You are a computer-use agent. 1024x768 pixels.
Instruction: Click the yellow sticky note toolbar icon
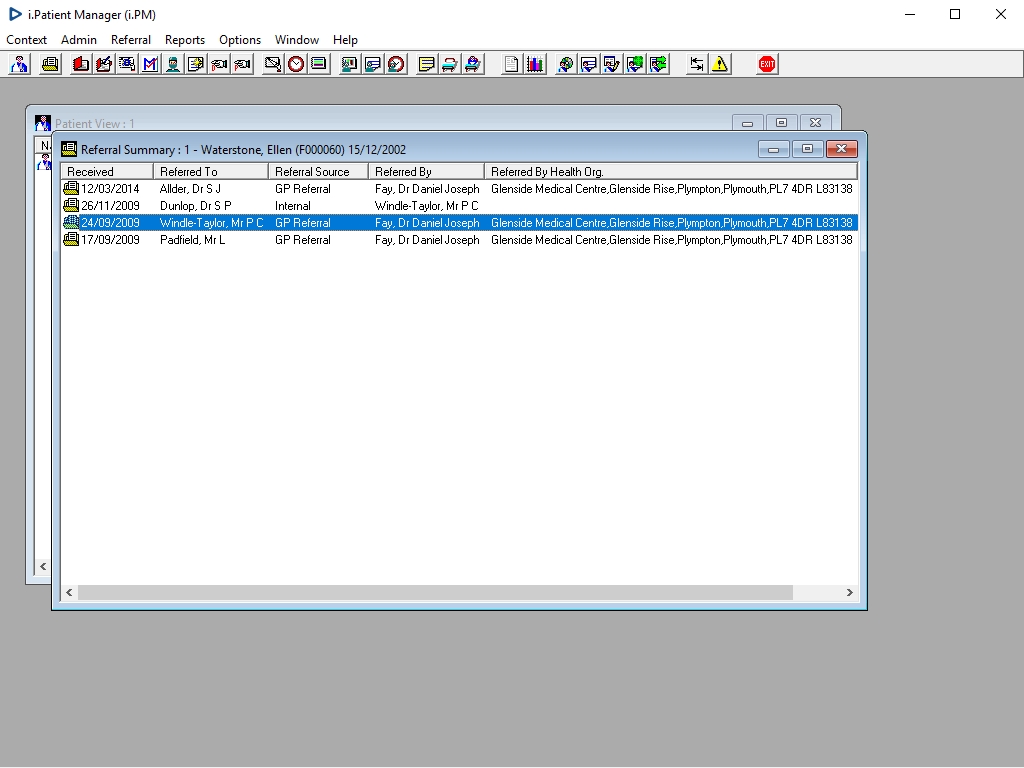coord(426,64)
